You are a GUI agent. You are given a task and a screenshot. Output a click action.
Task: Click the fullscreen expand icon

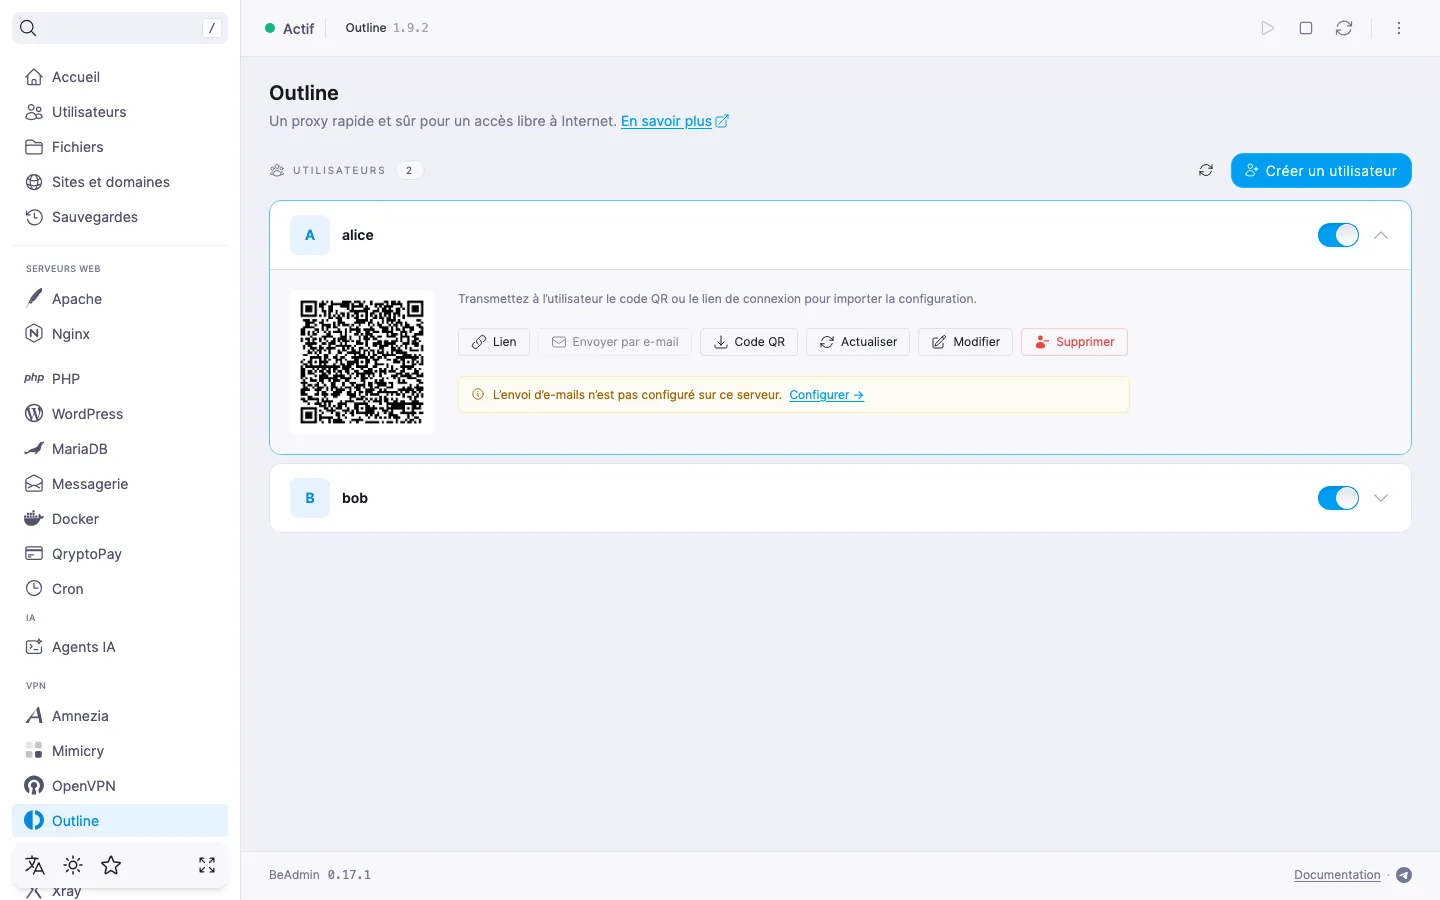click(207, 865)
